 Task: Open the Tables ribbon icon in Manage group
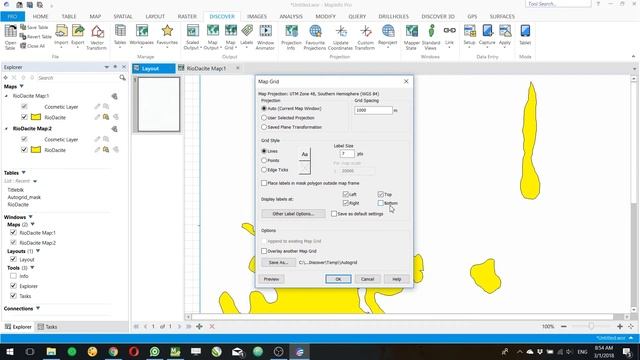click(120, 35)
